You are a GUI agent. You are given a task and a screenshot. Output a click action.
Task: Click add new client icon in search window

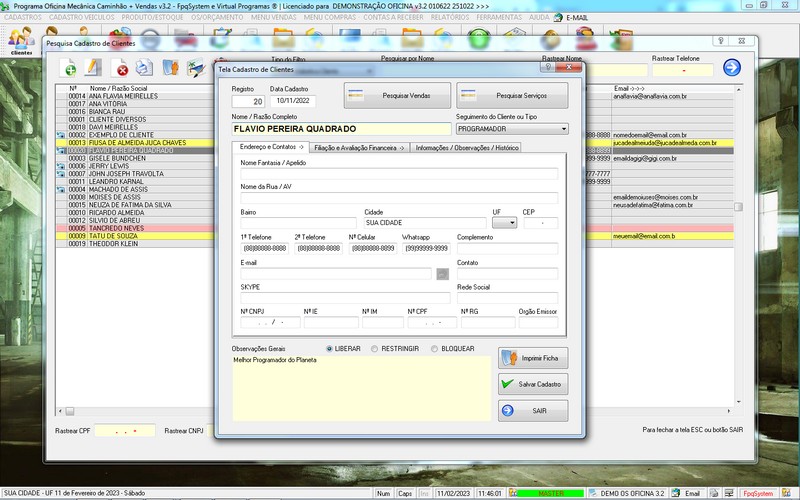click(x=68, y=67)
